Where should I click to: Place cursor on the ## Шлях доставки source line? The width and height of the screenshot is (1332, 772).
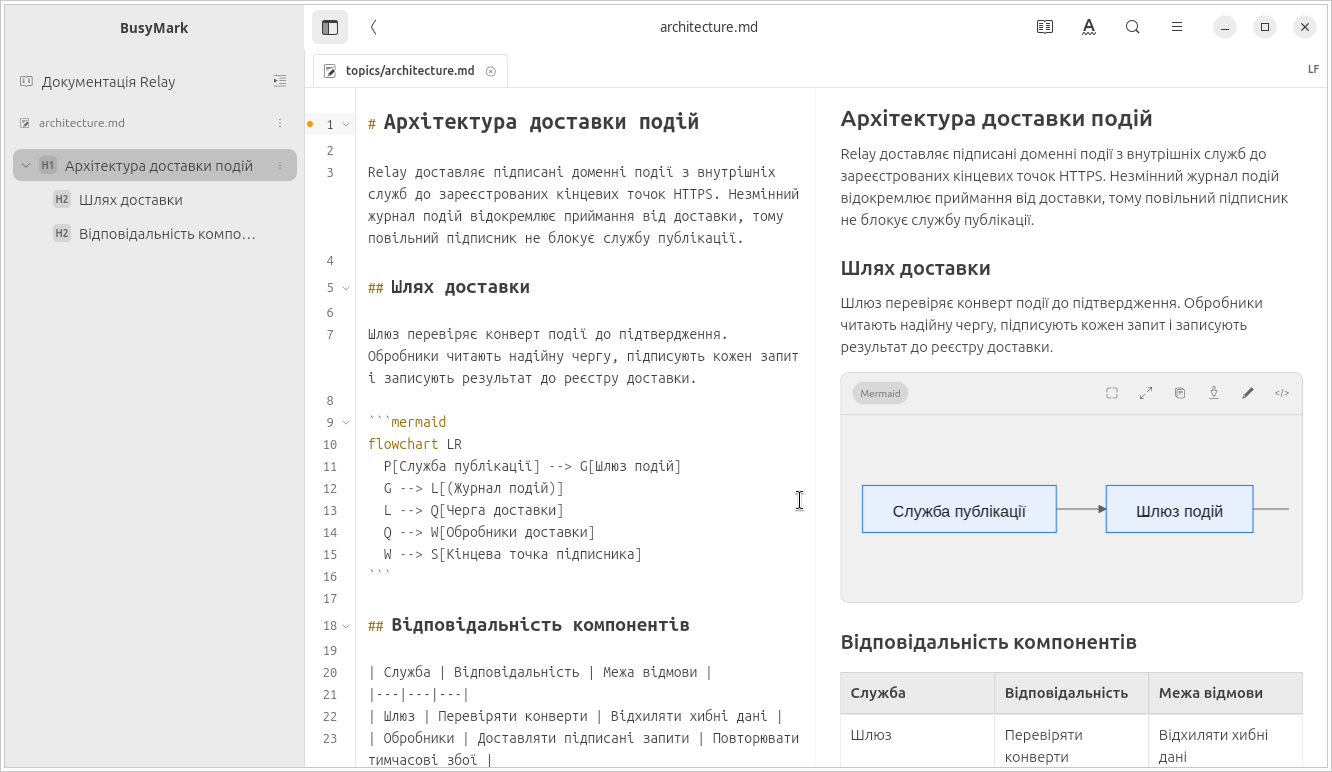click(x=449, y=288)
